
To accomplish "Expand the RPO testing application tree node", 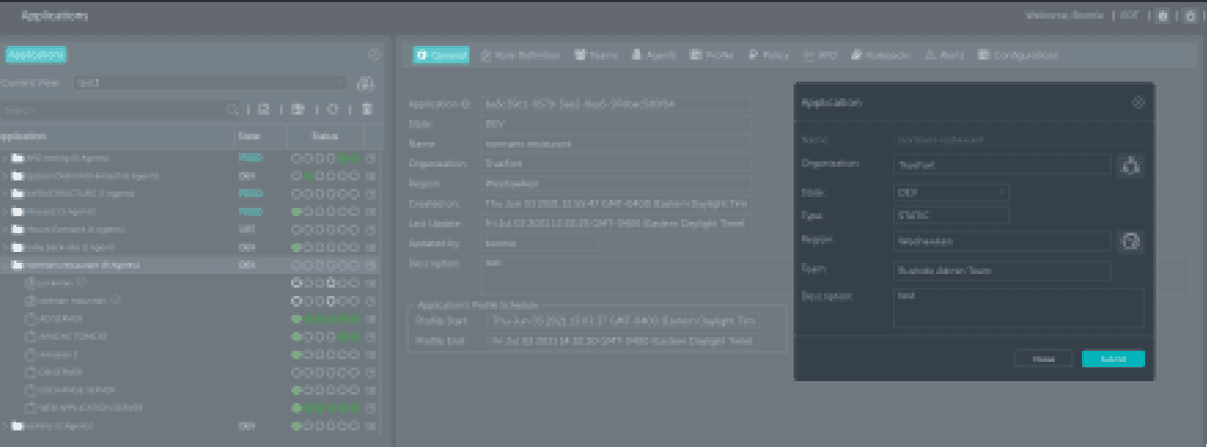I will [5, 158].
